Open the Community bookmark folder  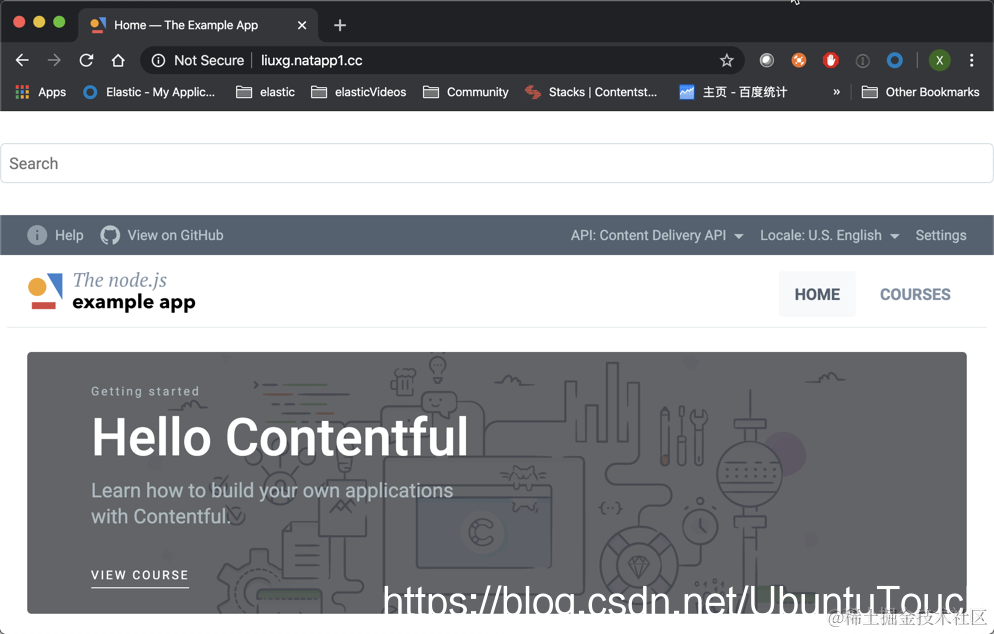(465, 92)
